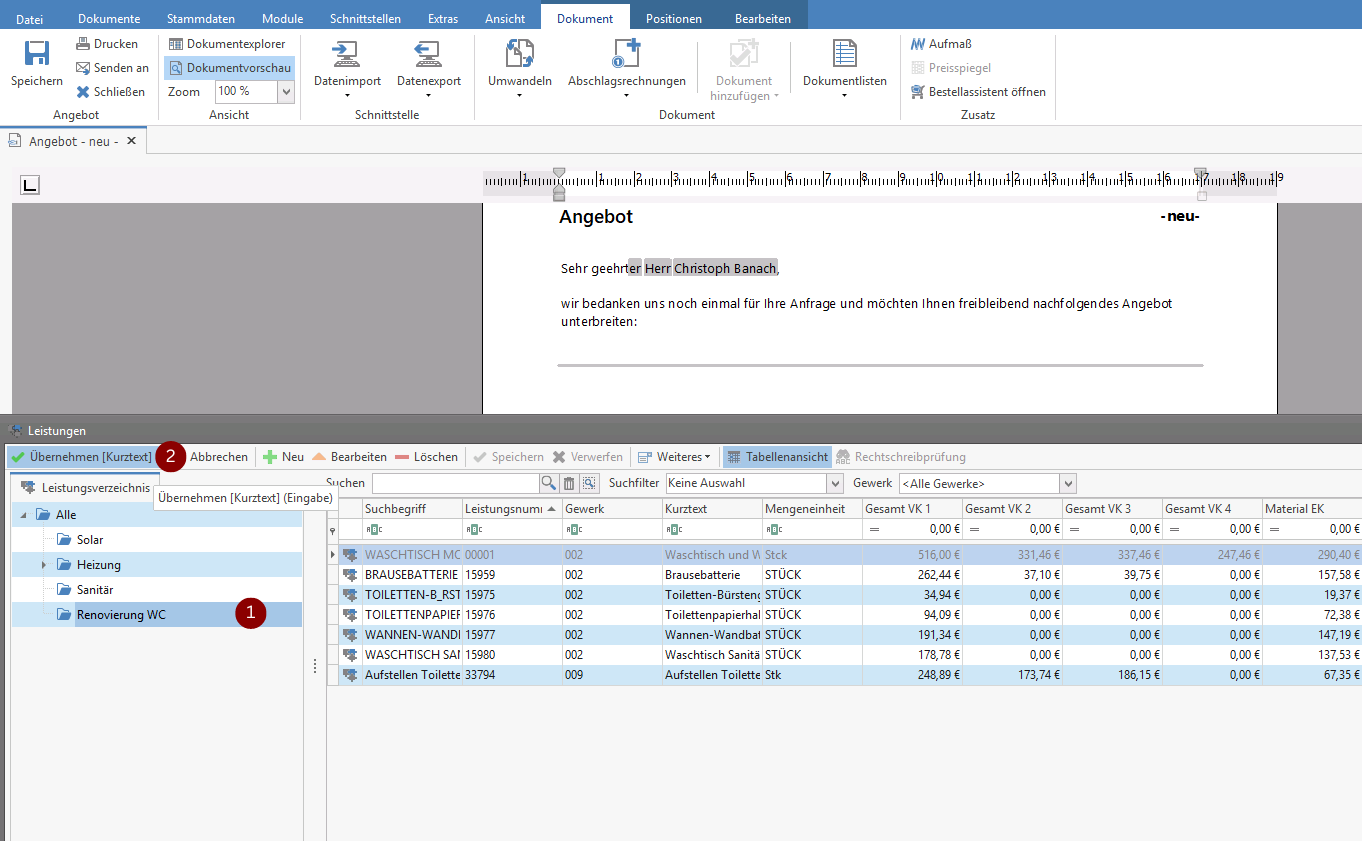
Task: Toggle the Tabellenansicht view
Action: [778, 457]
